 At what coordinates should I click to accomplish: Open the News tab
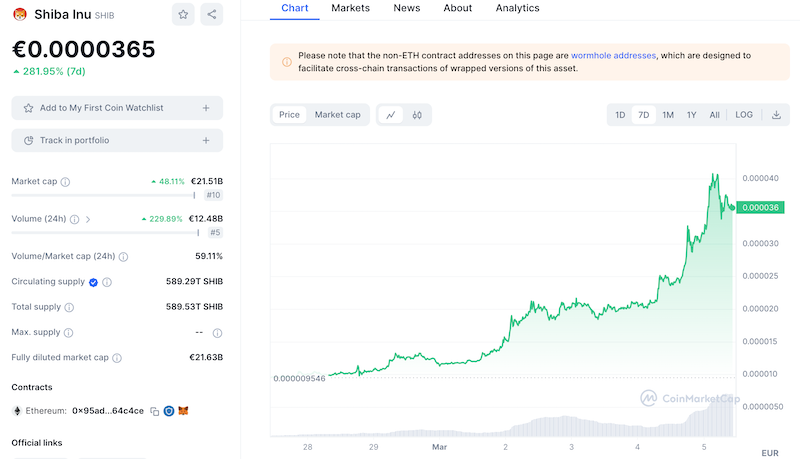[407, 8]
